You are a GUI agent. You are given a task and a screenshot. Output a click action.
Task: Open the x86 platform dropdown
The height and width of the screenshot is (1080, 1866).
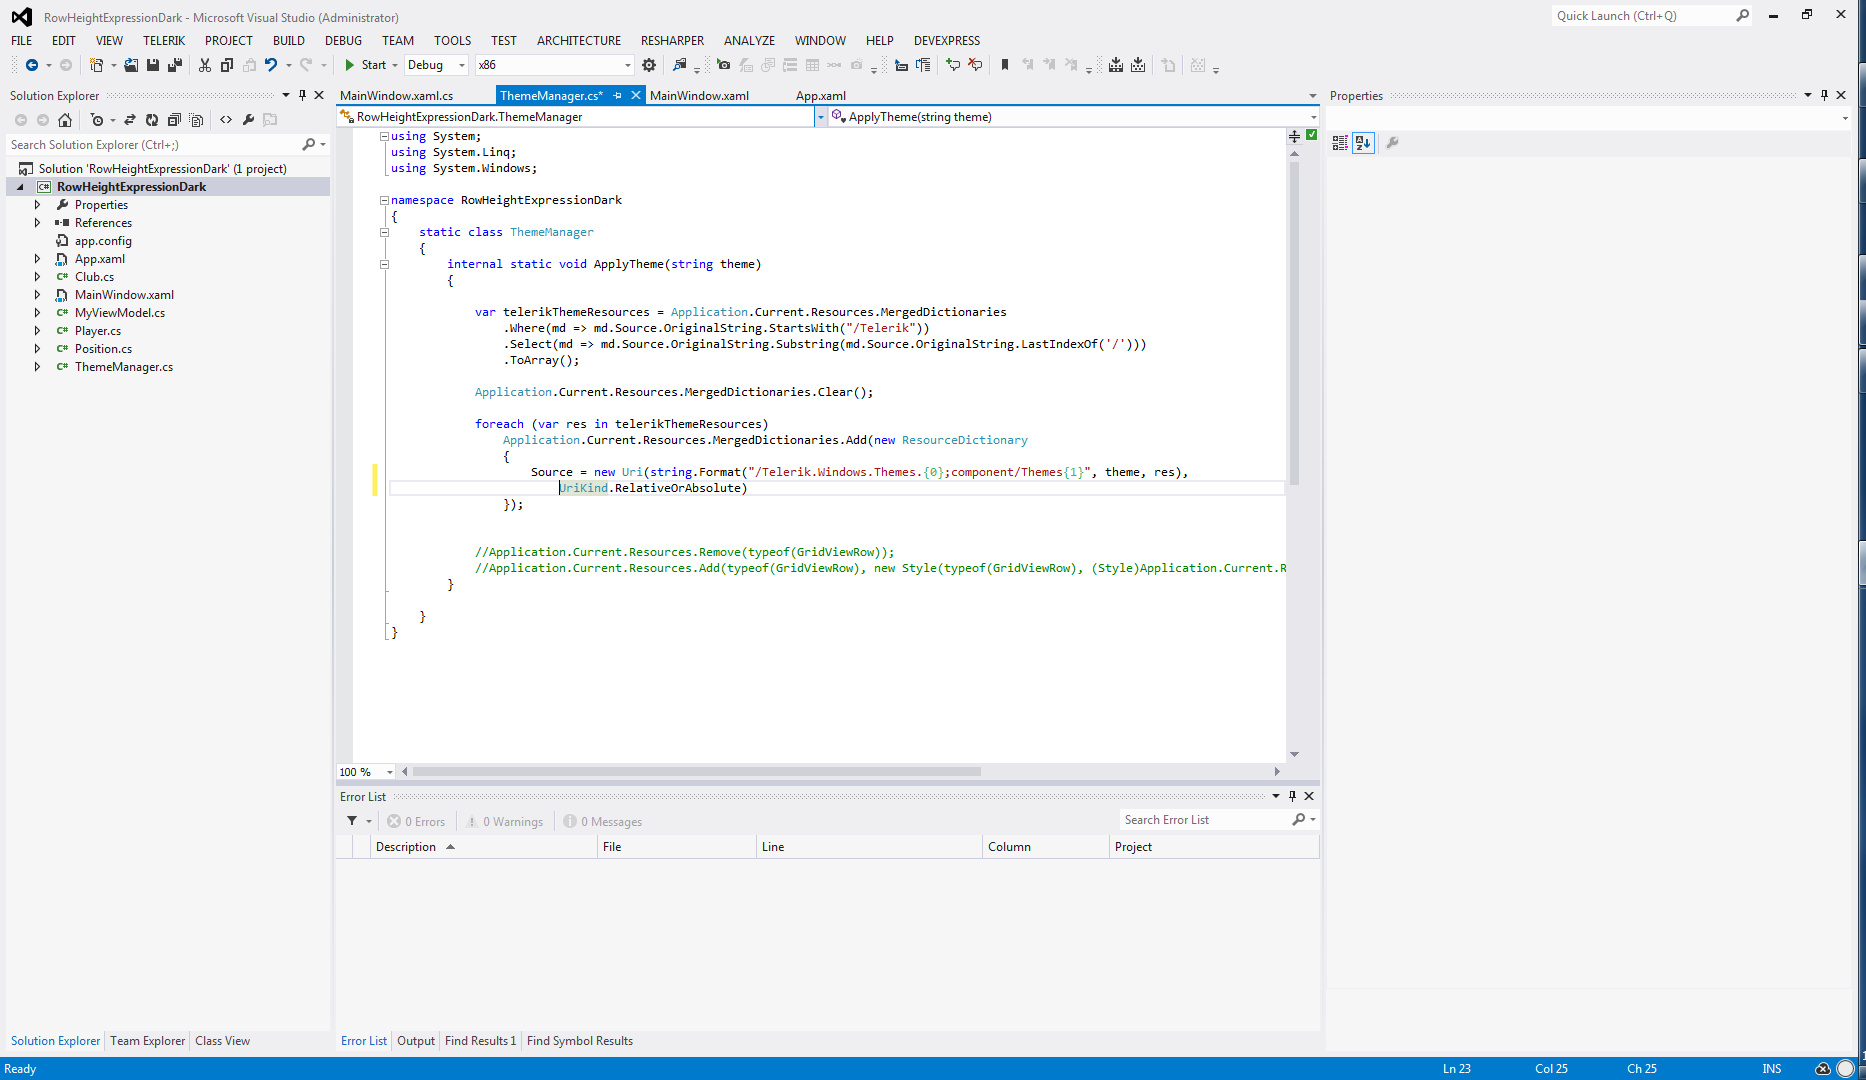coord(554,65)
